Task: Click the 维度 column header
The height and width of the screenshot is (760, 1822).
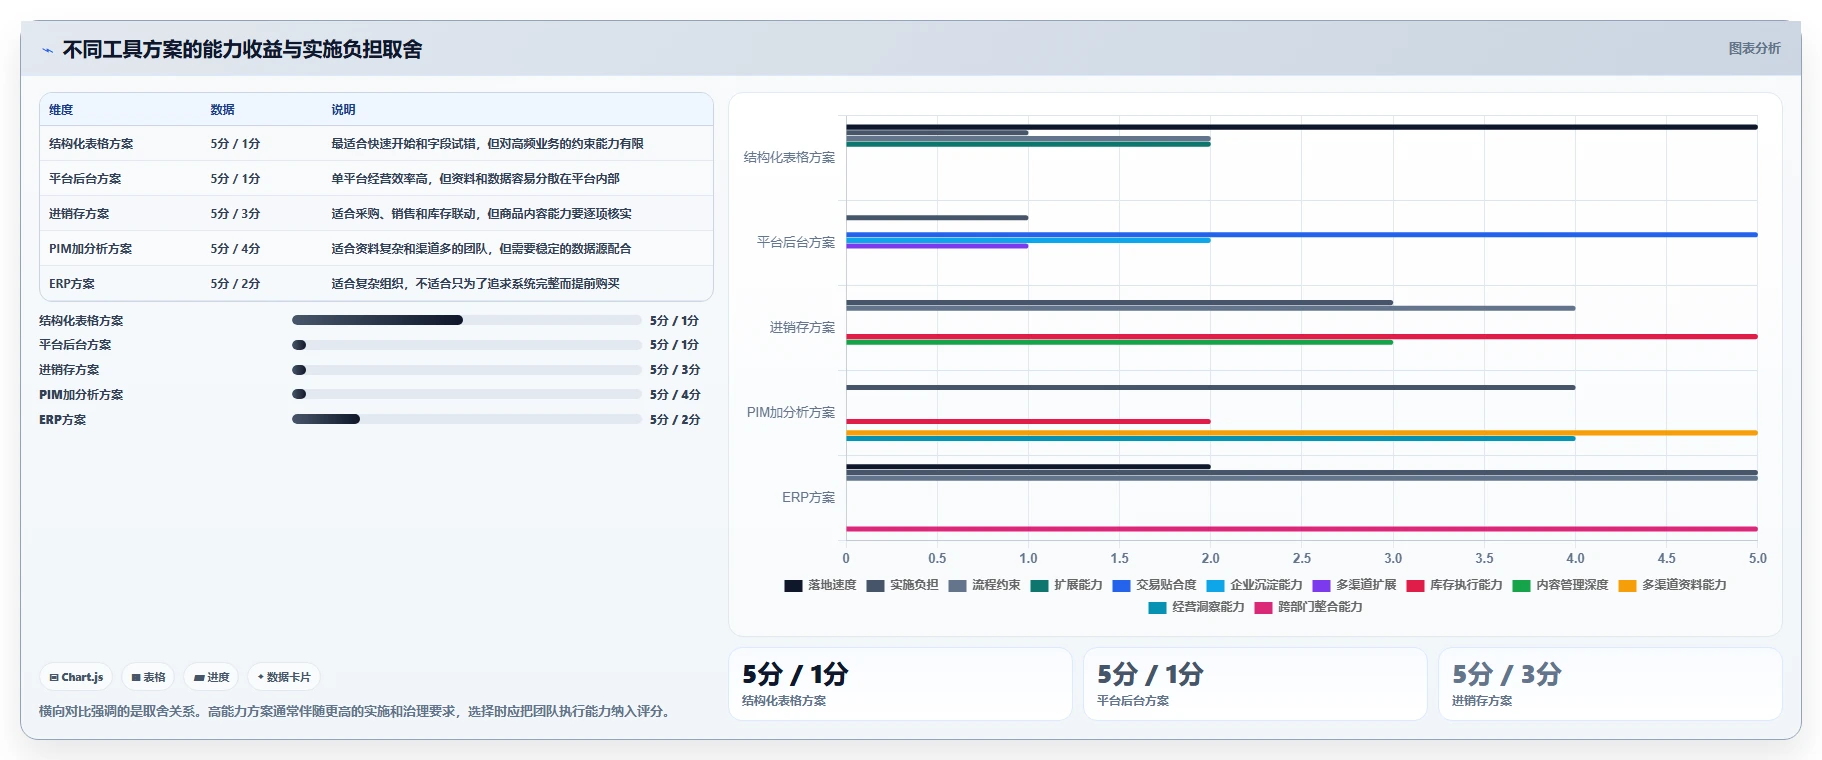Action: (61, 110)
